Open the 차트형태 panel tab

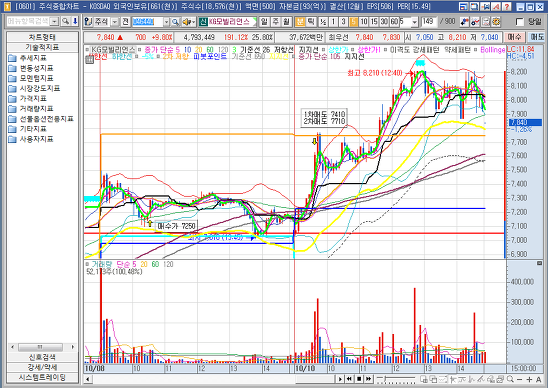42,37
